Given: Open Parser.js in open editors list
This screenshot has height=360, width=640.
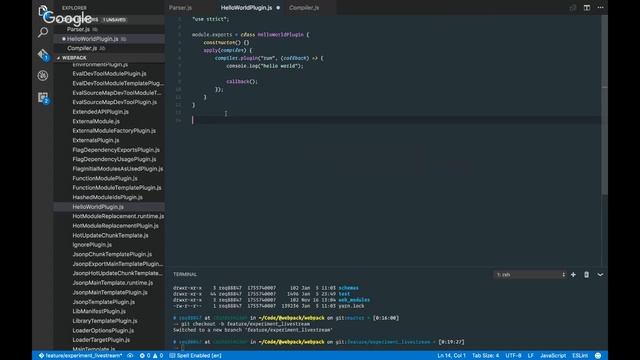Looking at the screenshot, I should 109,29.
